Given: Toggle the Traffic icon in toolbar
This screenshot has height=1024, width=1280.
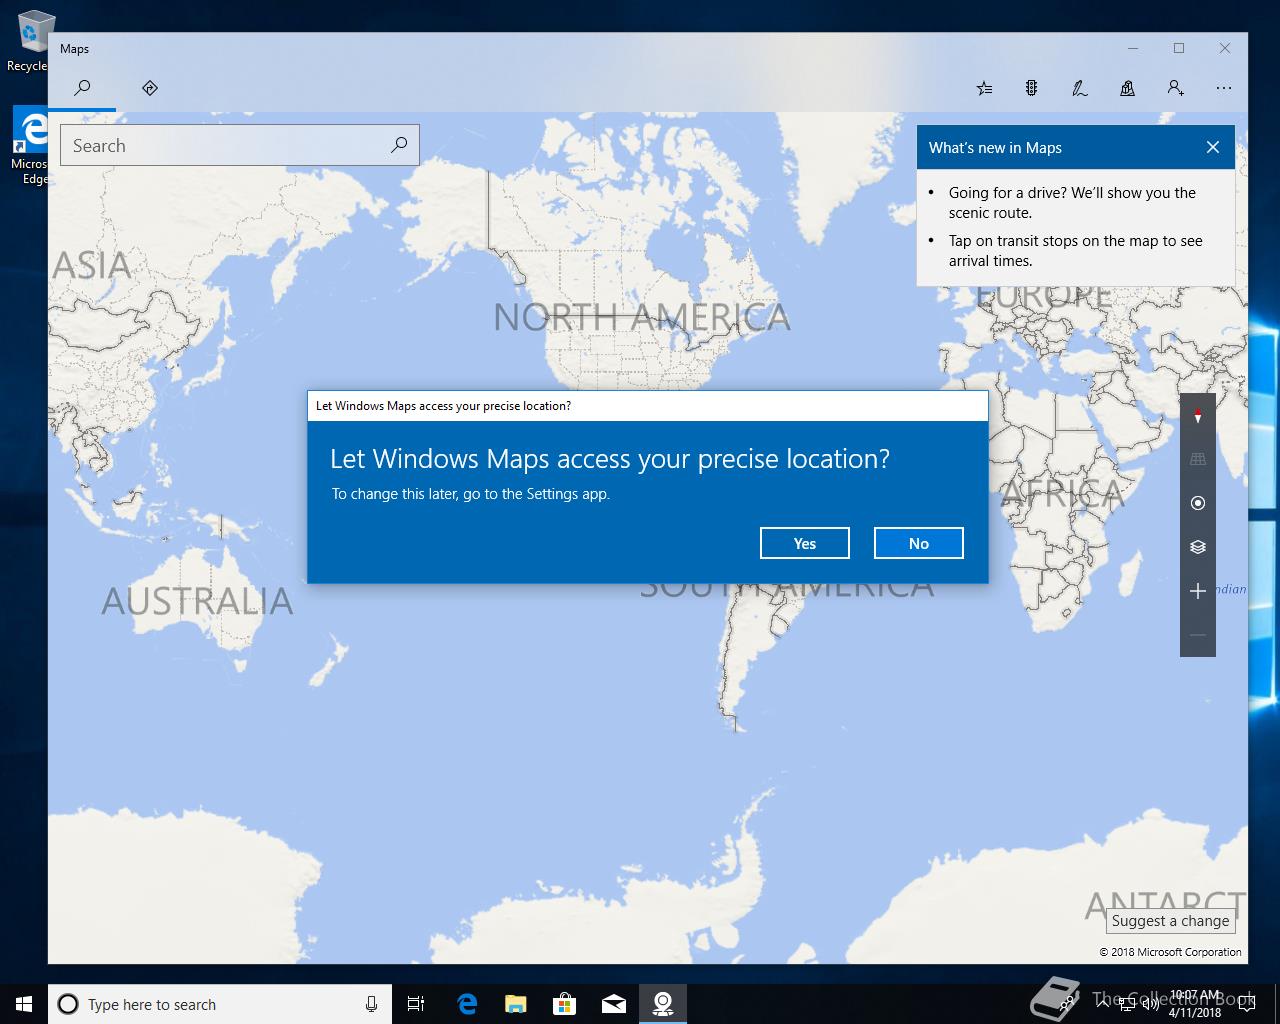Looking at the screenshot, I should coord(1032,88).
